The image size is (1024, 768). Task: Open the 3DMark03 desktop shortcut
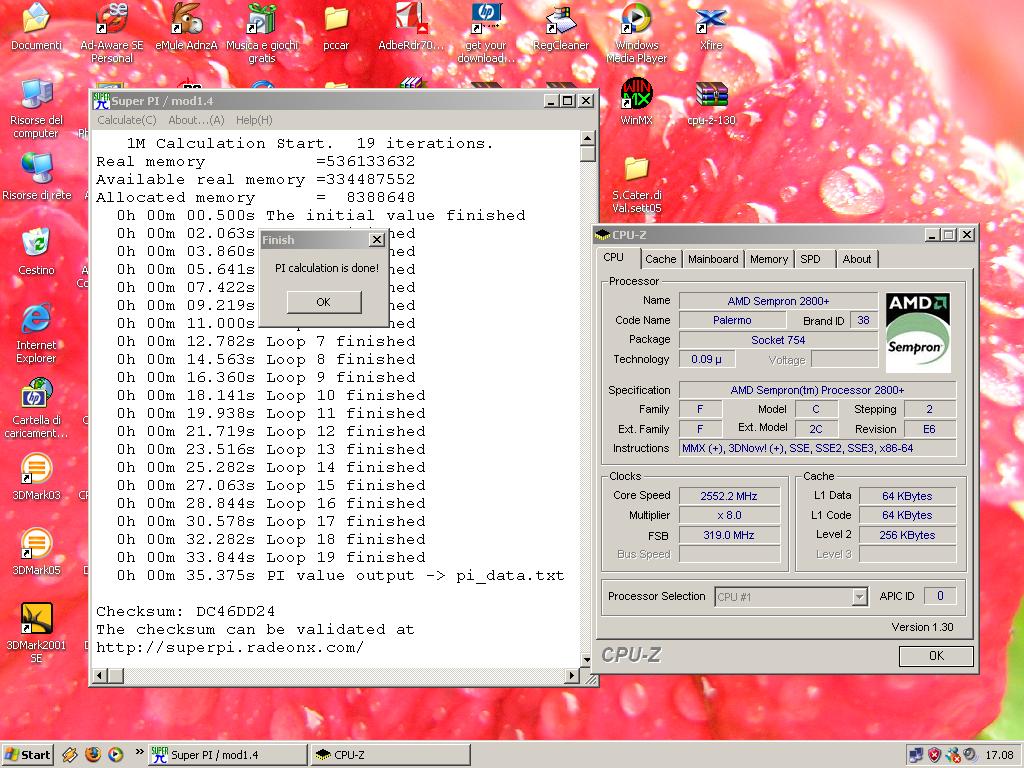[36, 469]
